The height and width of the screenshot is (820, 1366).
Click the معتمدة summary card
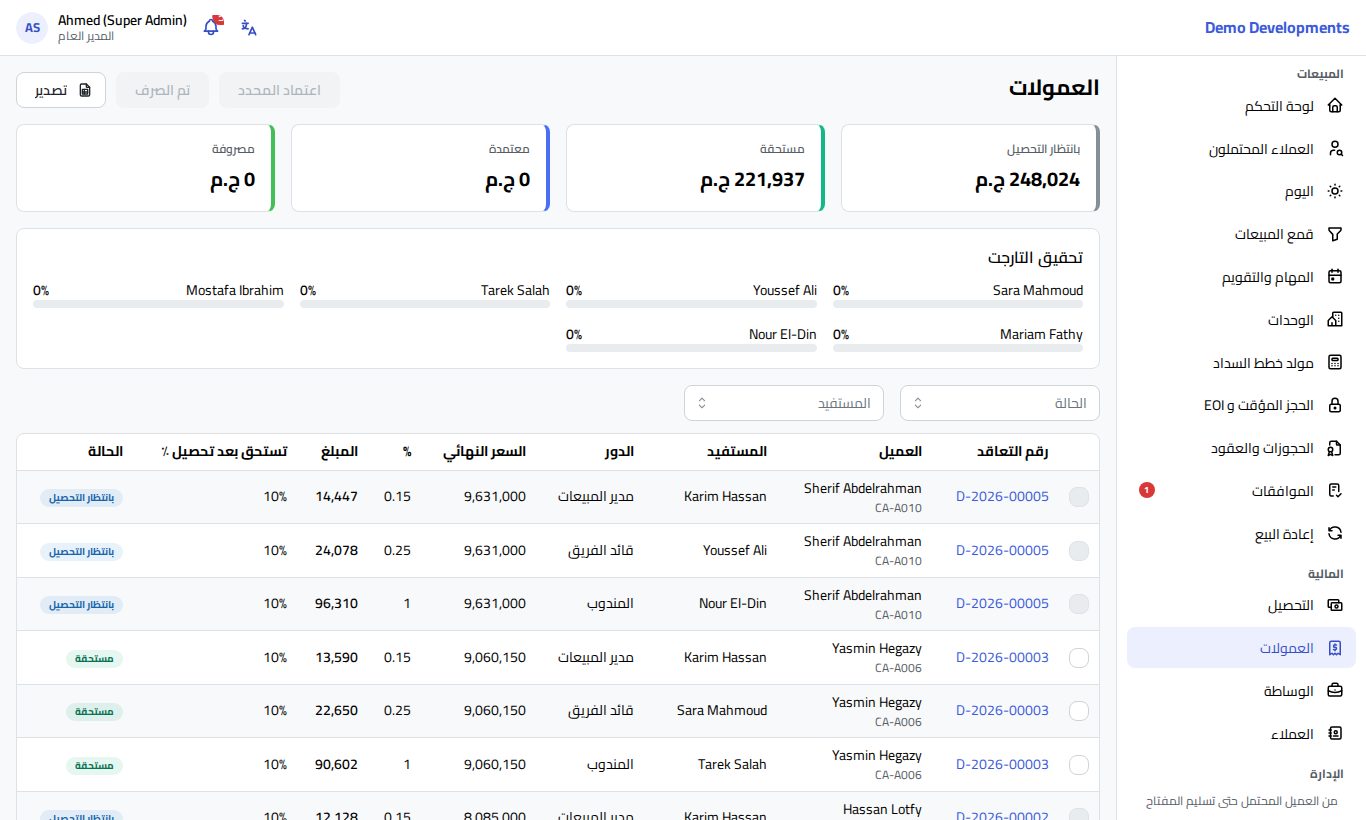[x=421, y=168]
